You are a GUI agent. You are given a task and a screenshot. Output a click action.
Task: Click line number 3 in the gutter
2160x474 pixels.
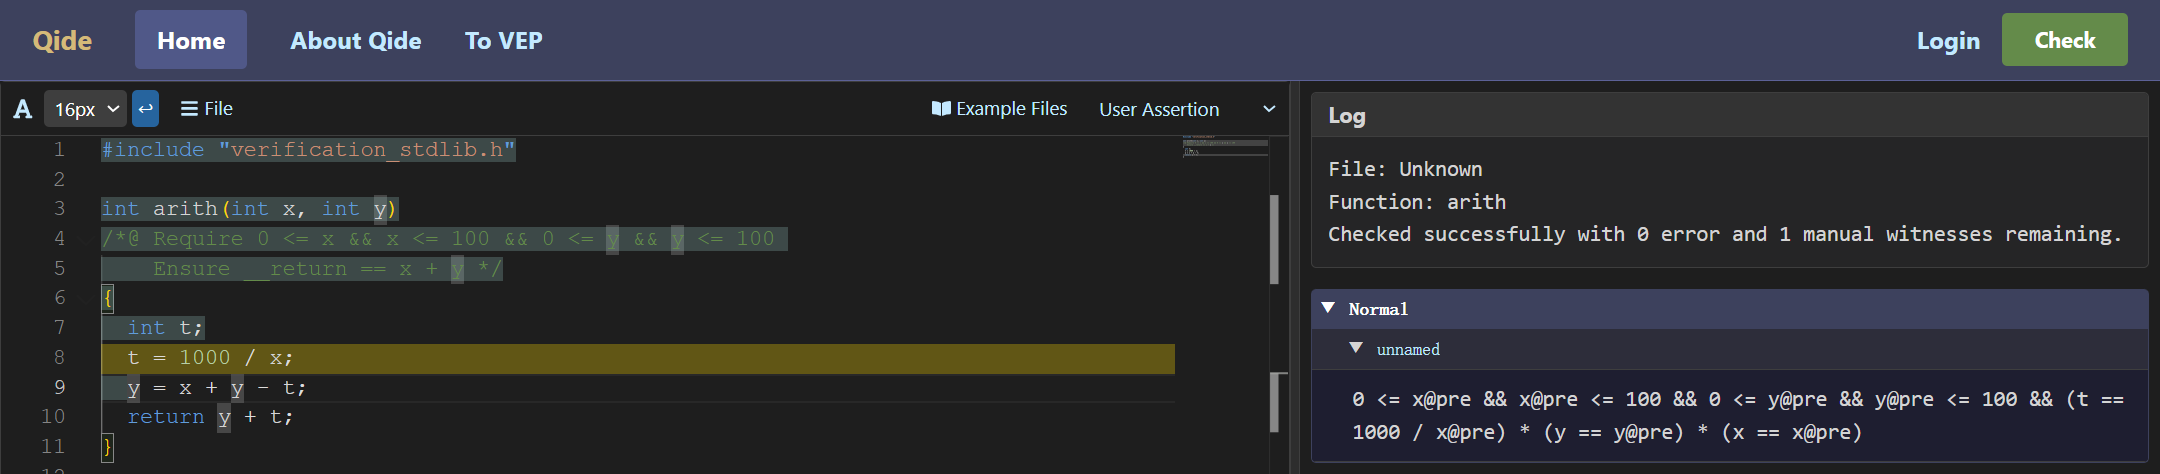point(59,209)
